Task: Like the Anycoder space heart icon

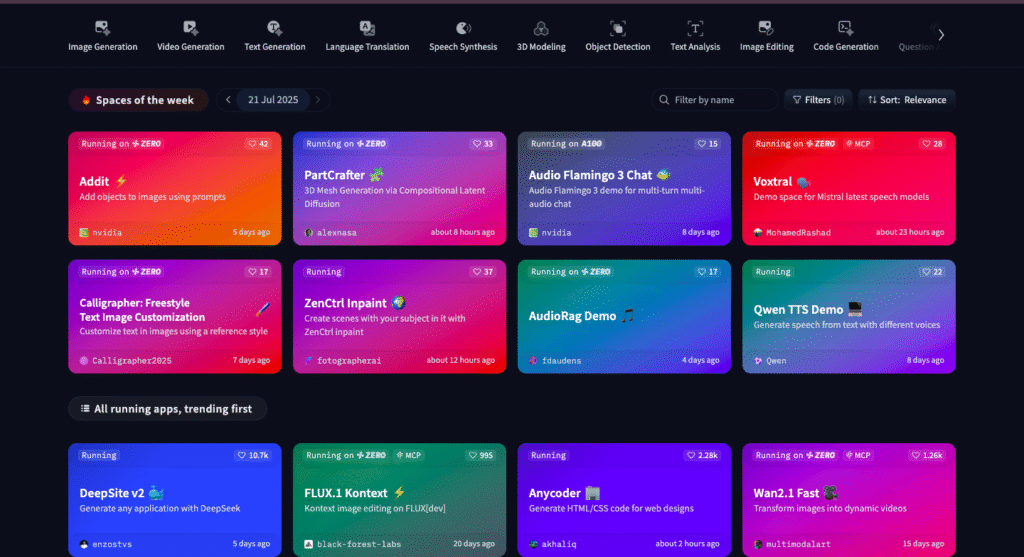Action: (691, 455)
